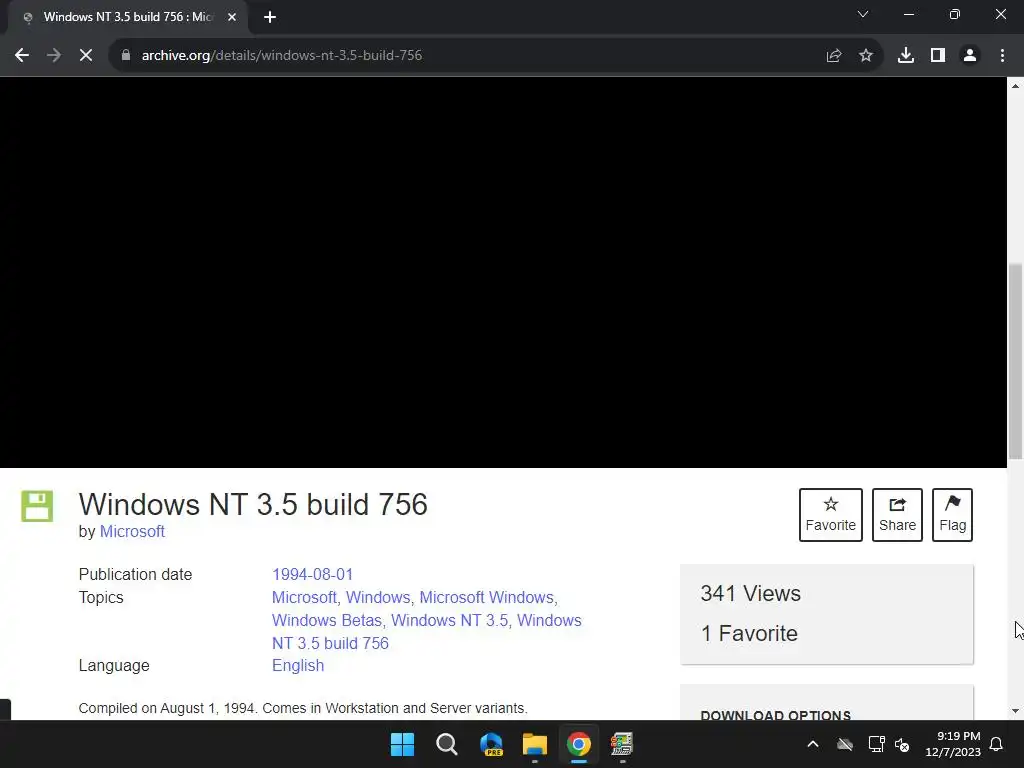1024x768 pixels.
Task: Click the scrollbar down arrow
Action: click(x=1015, y=711)
